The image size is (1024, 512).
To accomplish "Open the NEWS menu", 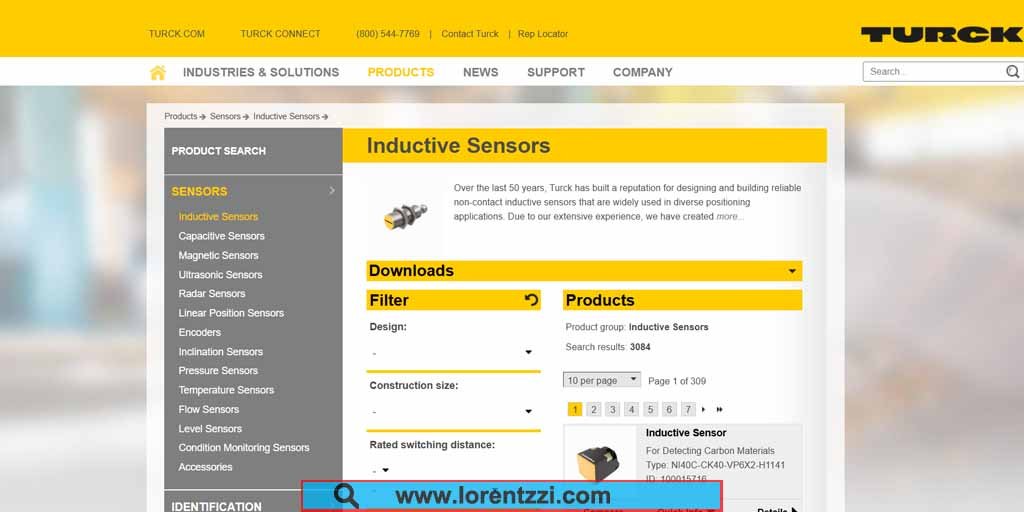I will click(480, 72).
